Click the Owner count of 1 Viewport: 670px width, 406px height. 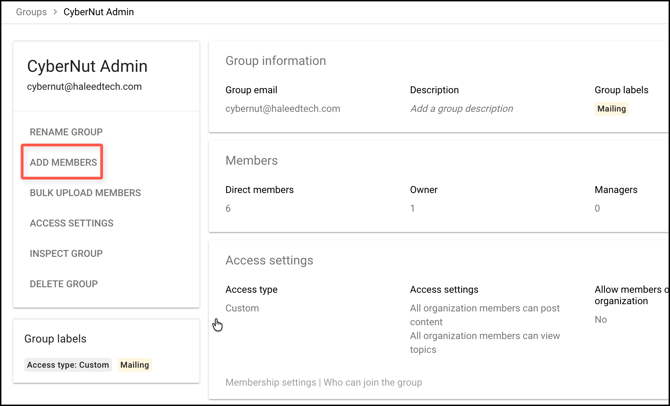point(413,209)
